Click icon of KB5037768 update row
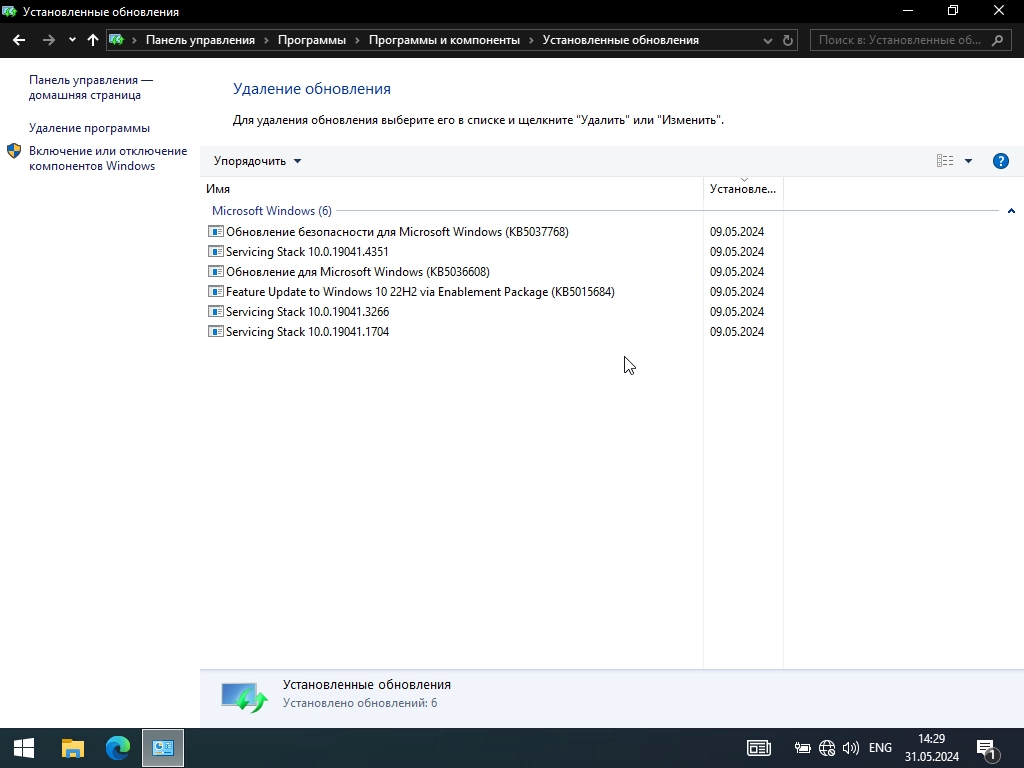1024x768 pixels. 216,231
